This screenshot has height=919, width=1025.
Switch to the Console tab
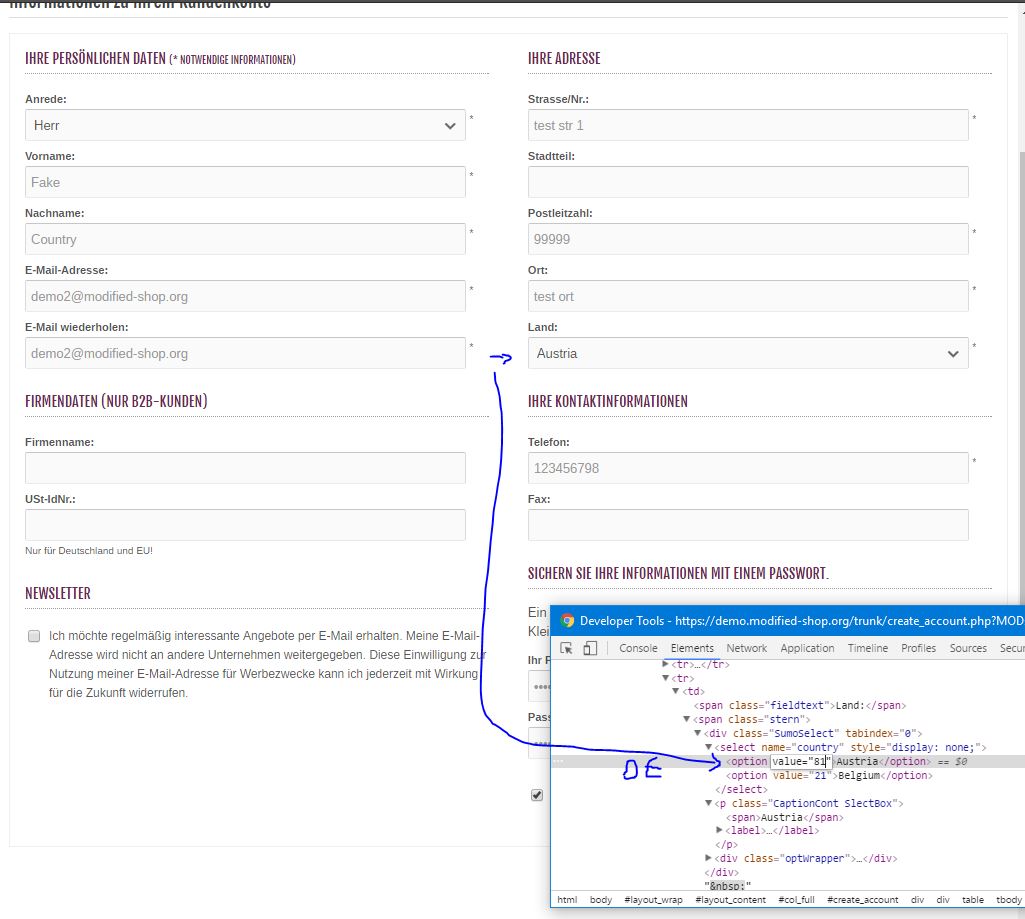[638, 648]
